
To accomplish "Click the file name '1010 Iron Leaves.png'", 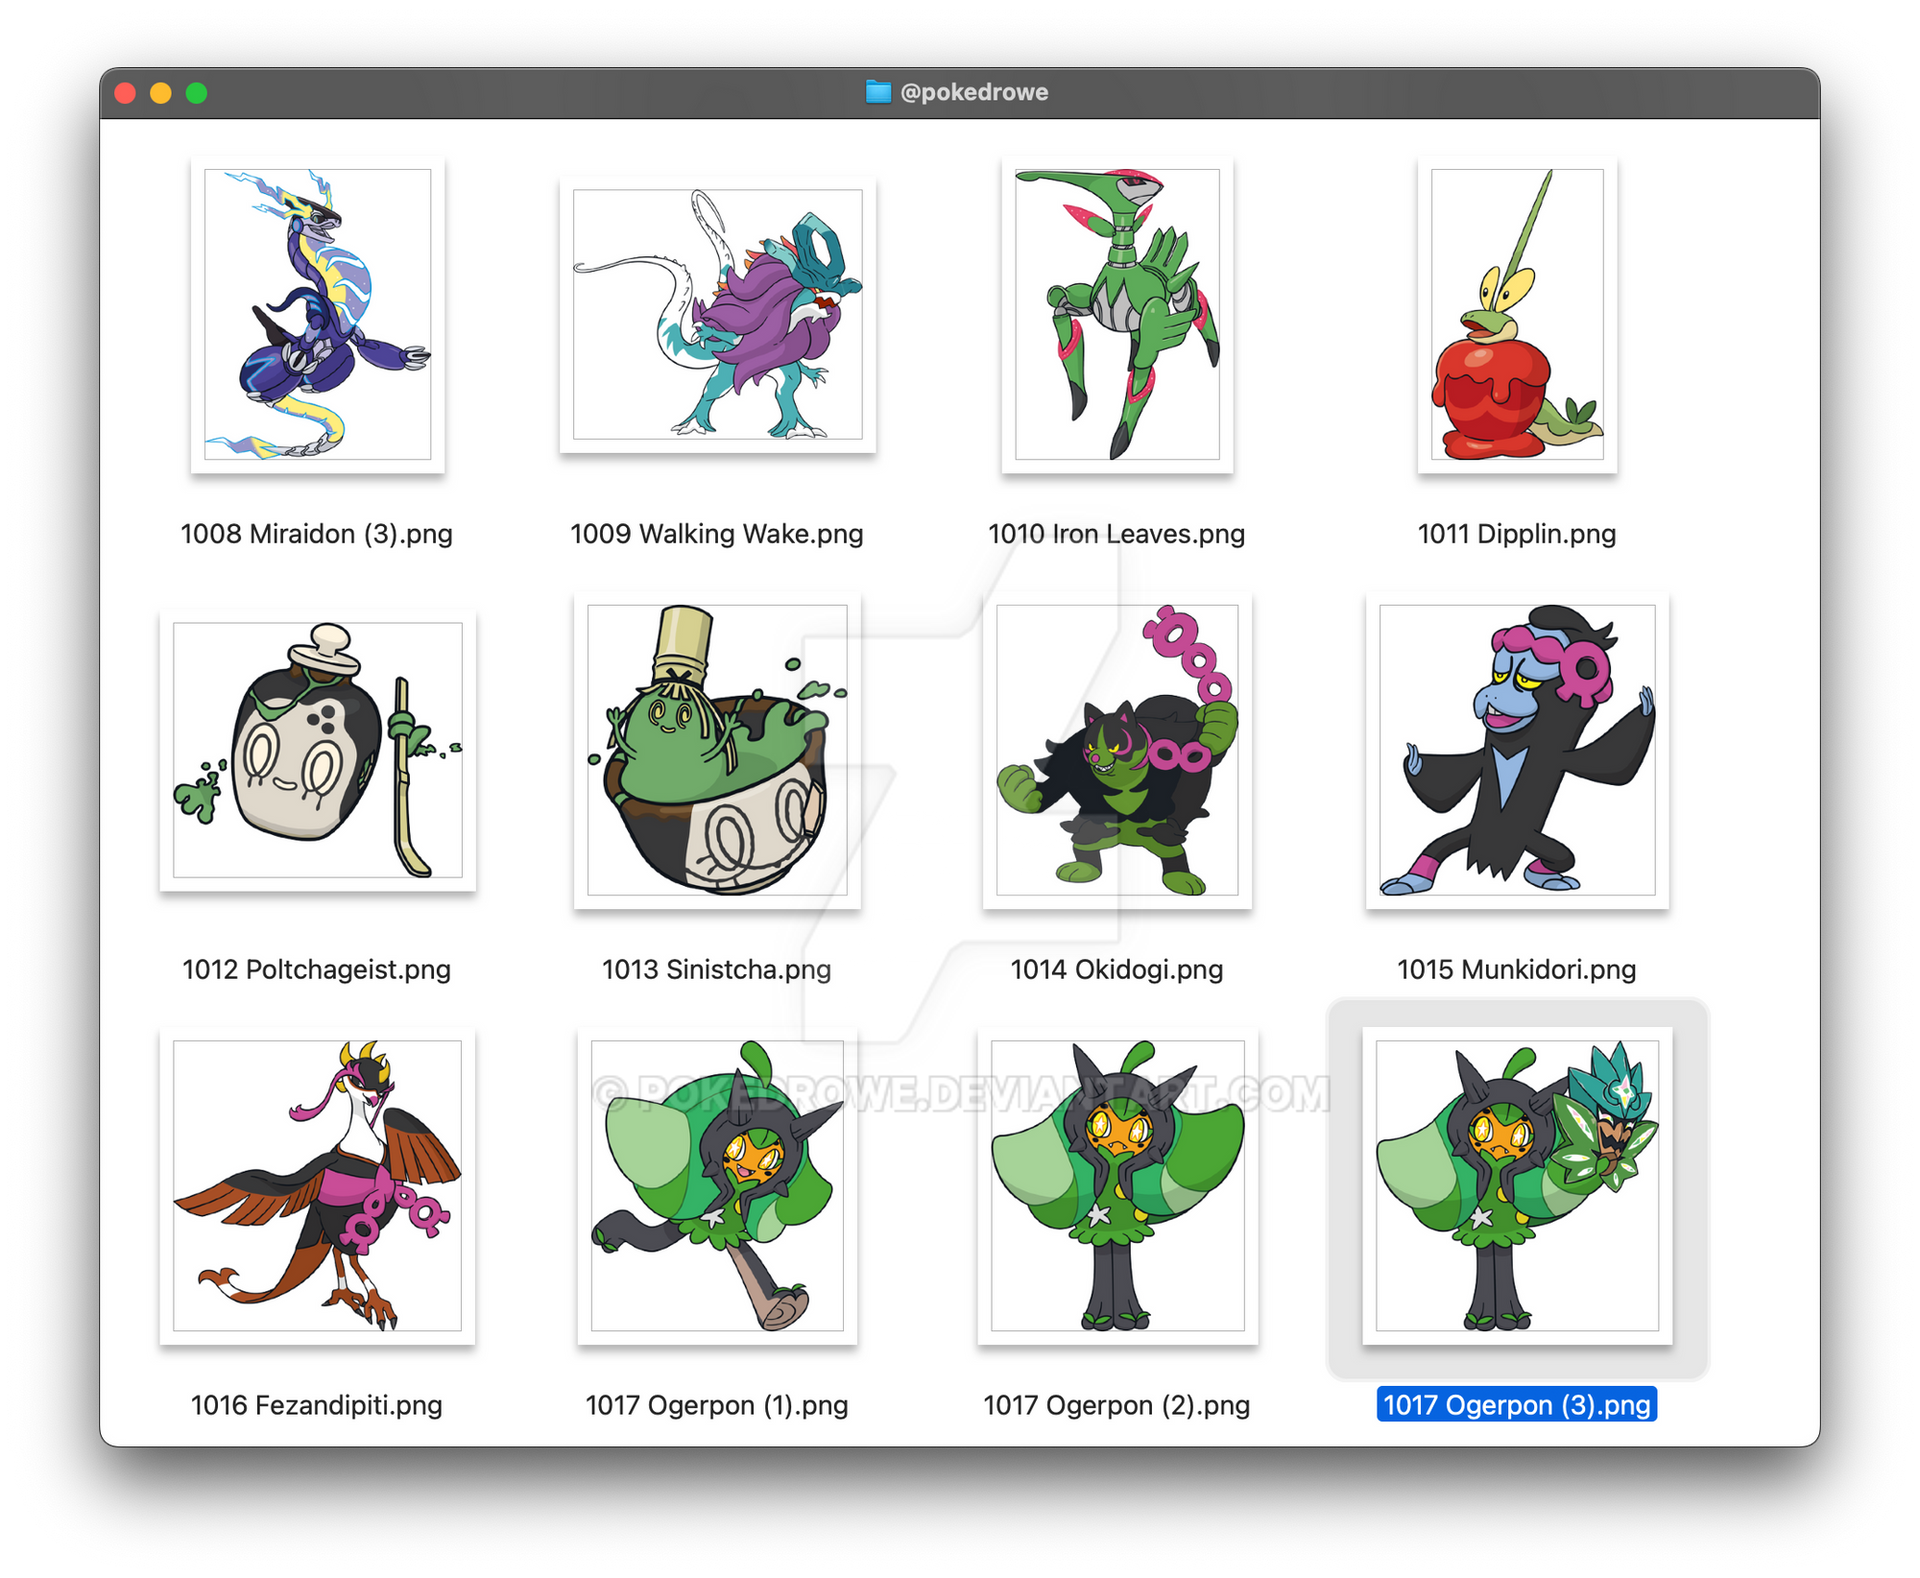I will pos(1117,534).
